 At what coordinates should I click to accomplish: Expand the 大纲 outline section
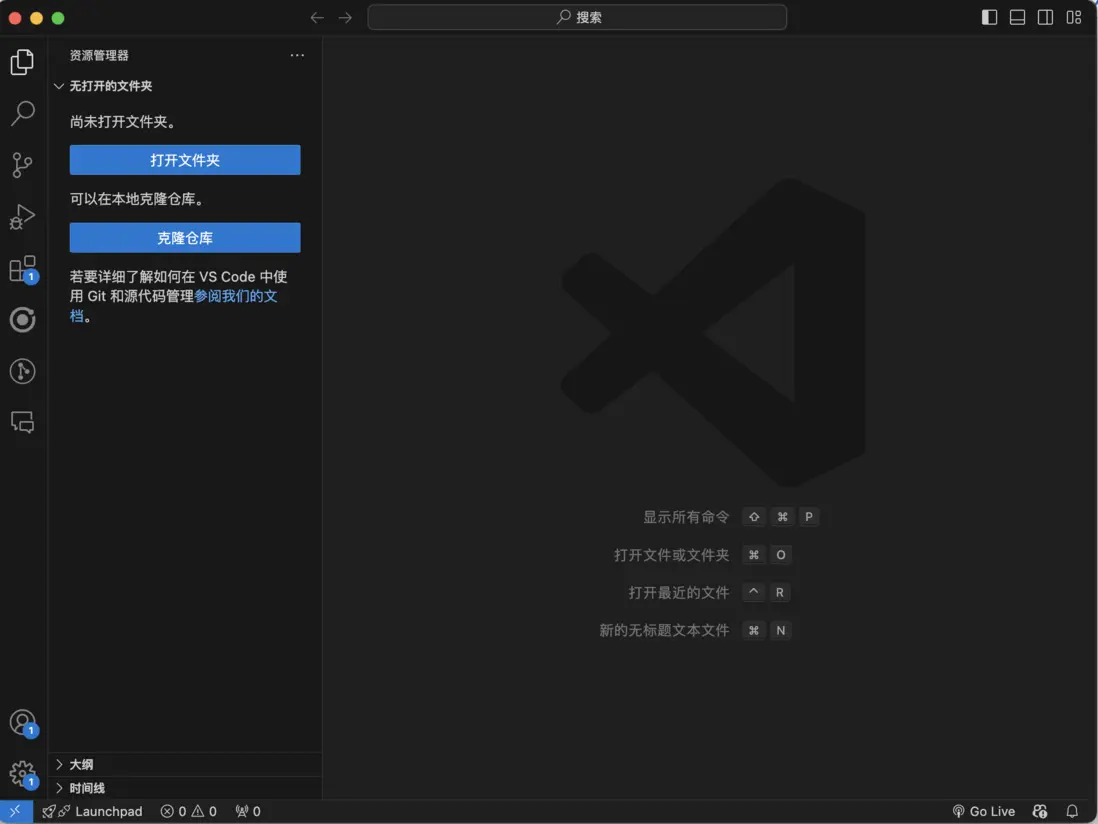pos(82,764)
